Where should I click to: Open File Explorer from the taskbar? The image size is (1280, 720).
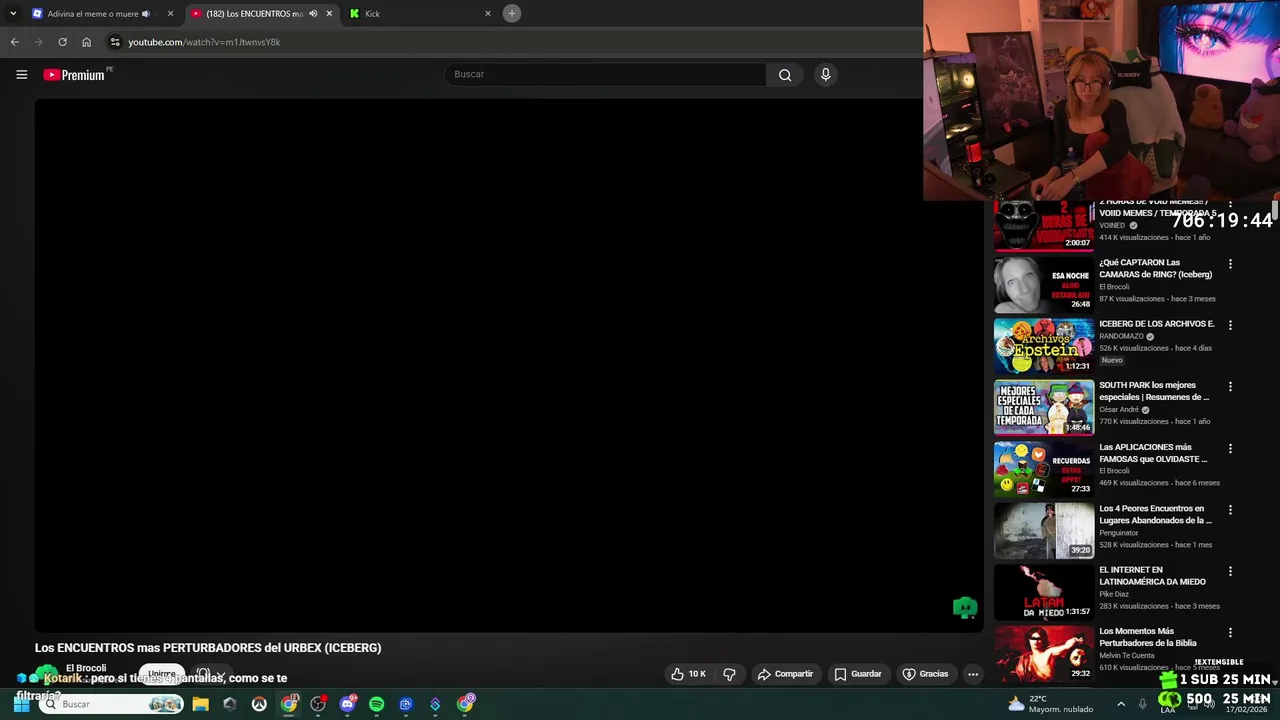click(200, 704)
